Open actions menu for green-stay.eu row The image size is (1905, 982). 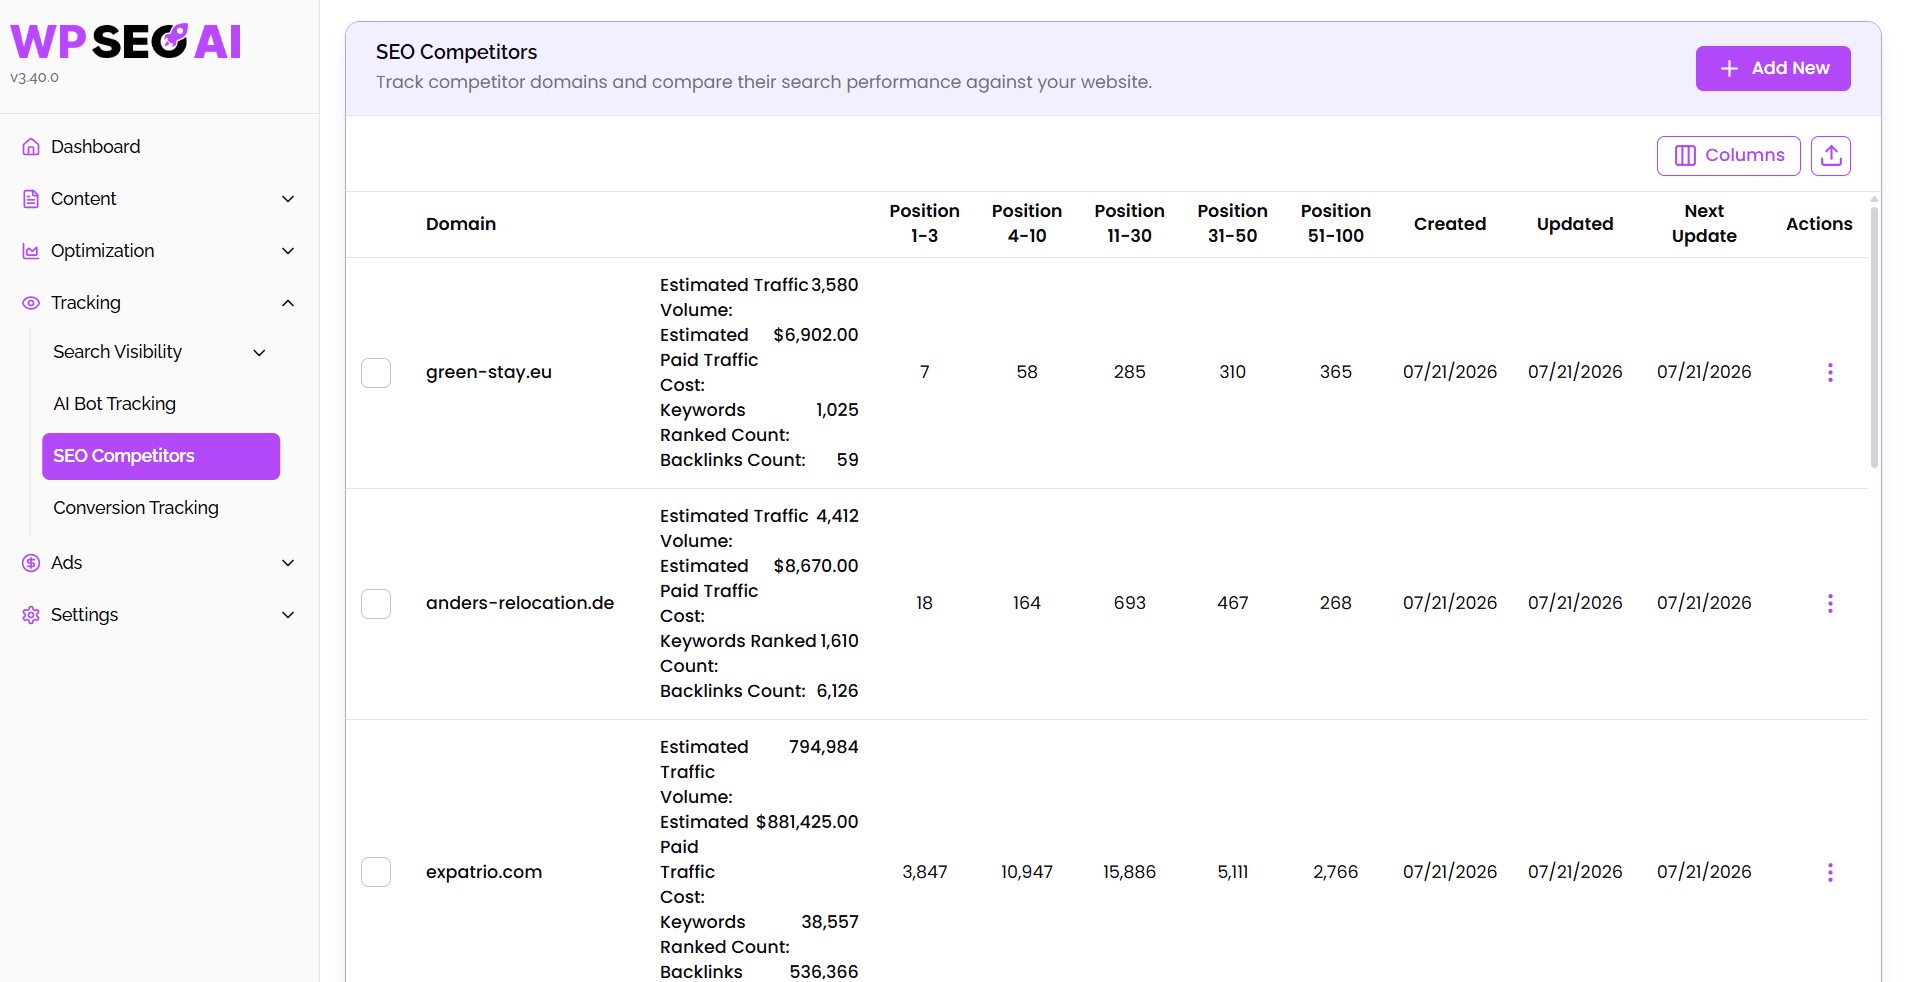[1830, 372]
